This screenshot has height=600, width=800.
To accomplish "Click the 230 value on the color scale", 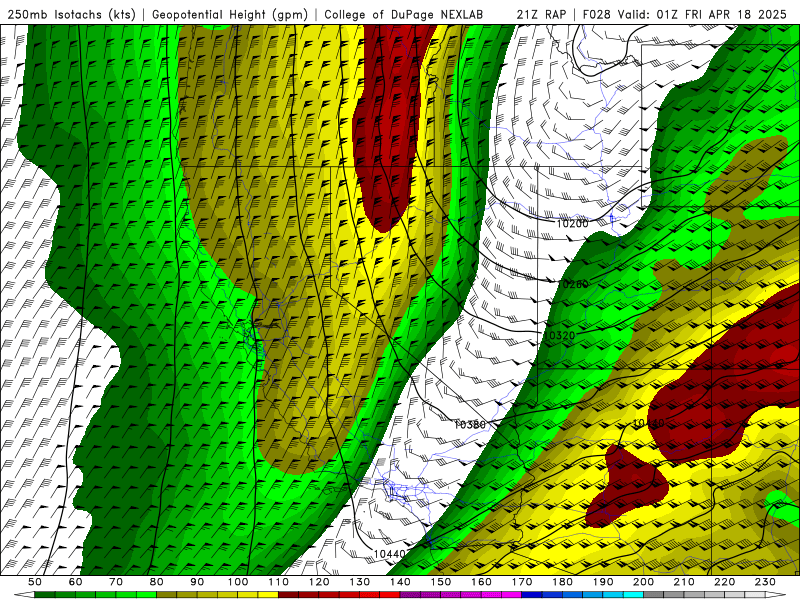I will point(766,582).
